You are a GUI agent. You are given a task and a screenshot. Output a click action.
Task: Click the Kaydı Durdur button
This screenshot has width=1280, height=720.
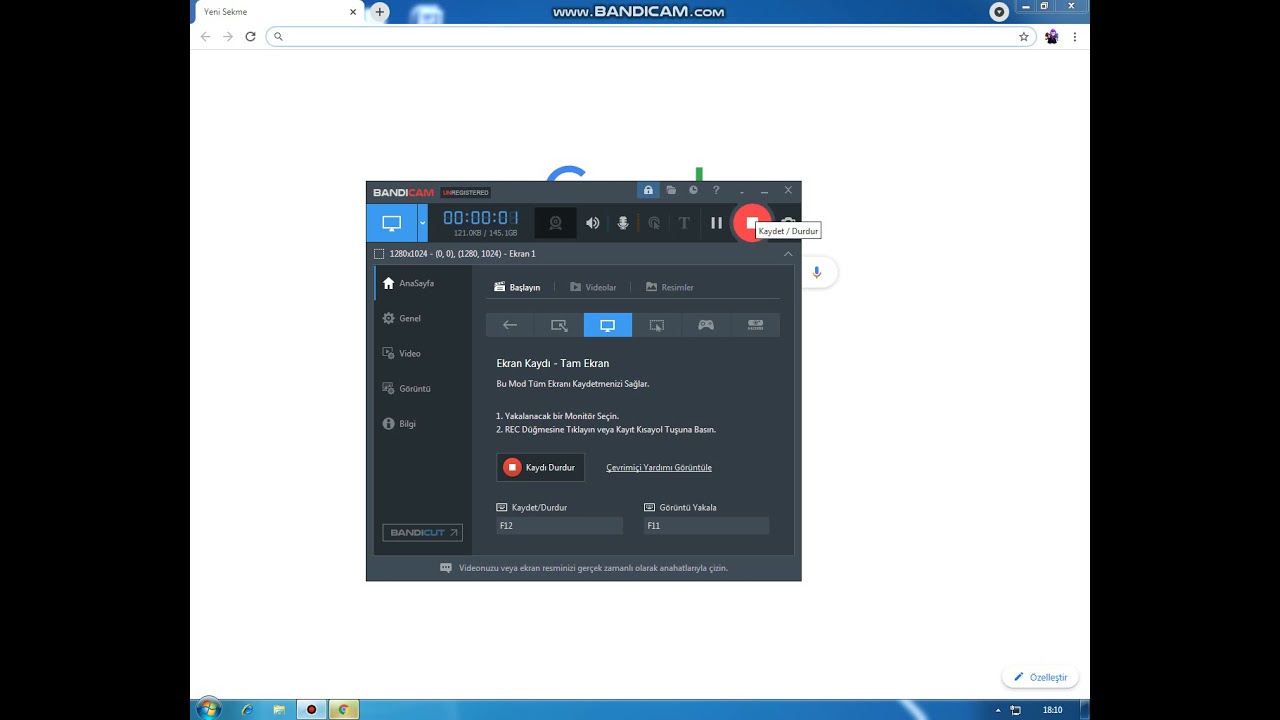click(540, 467)
